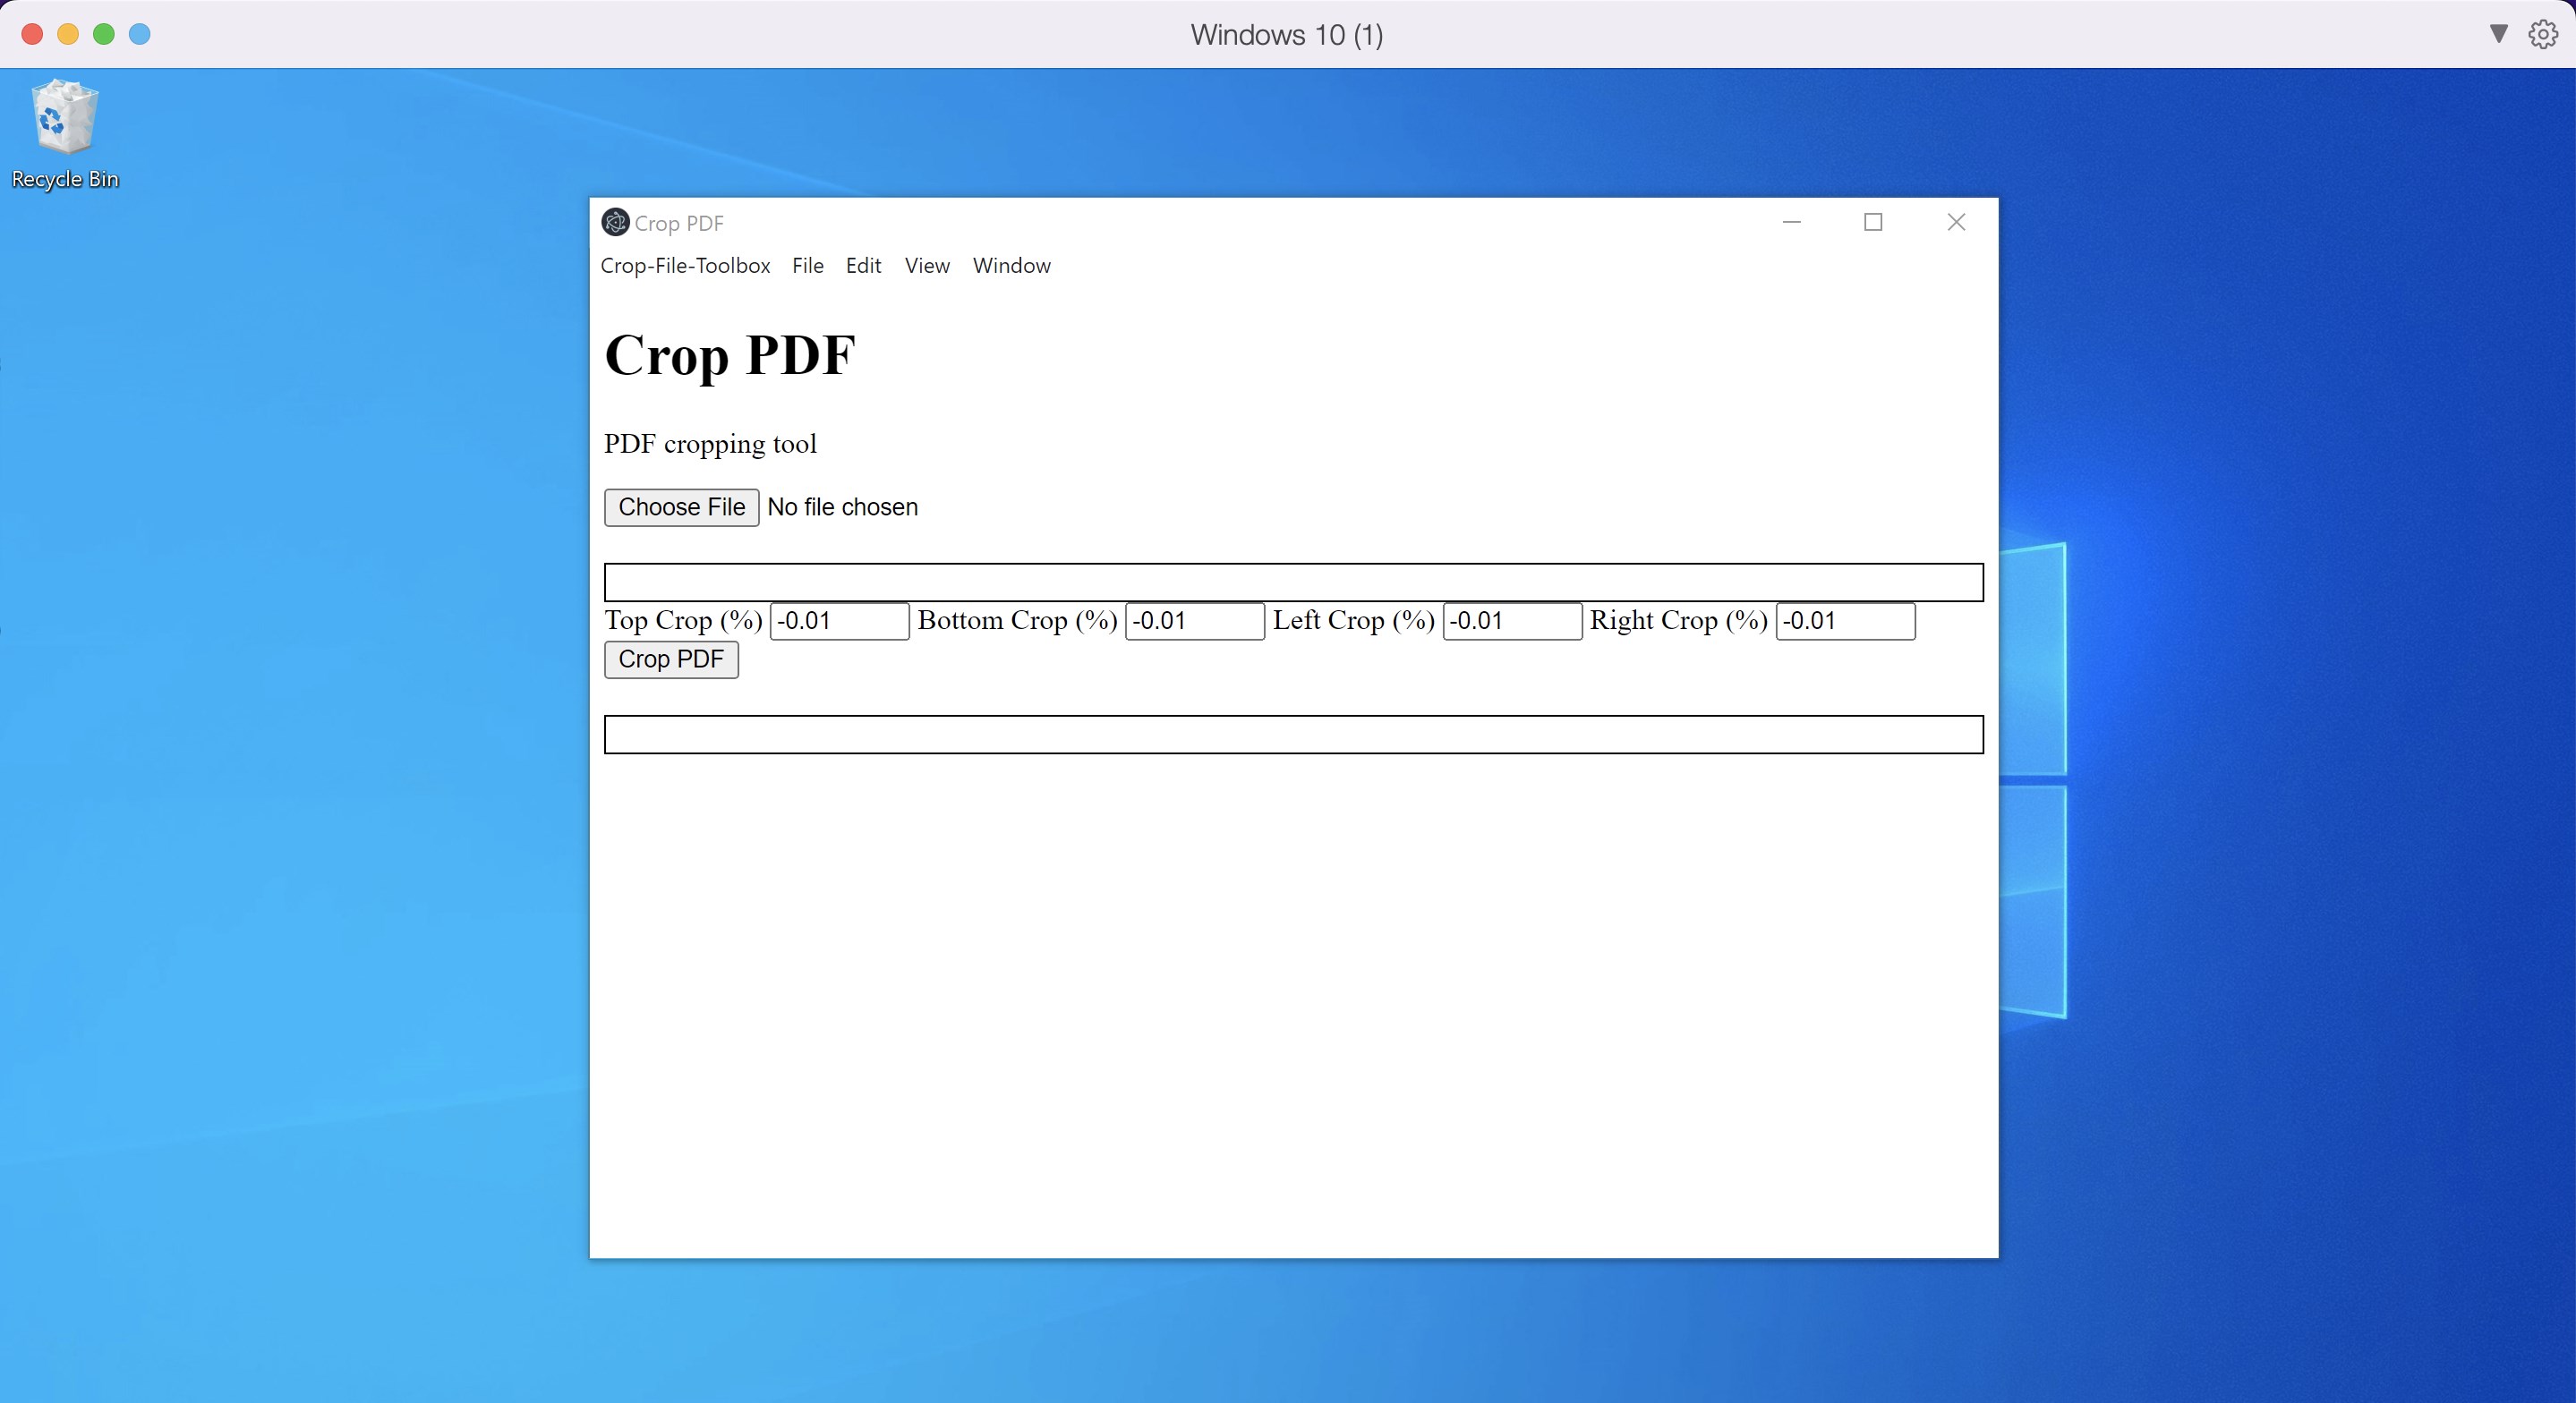This screenshot has height=1403, width=2576.
Task: Select the Bottom Crop percentage field
Action: pyautogui.click(x=1193, y=621)
